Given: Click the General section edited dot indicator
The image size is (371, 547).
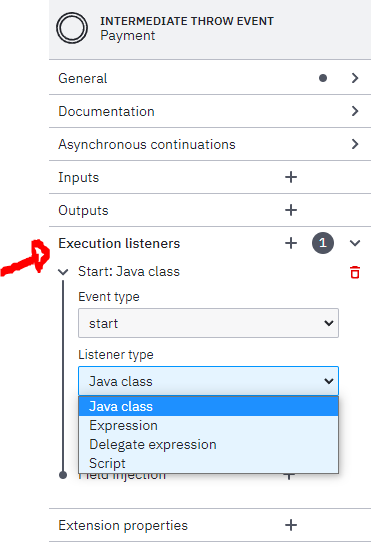Looking at the screenshot, I should pos(323,78).
